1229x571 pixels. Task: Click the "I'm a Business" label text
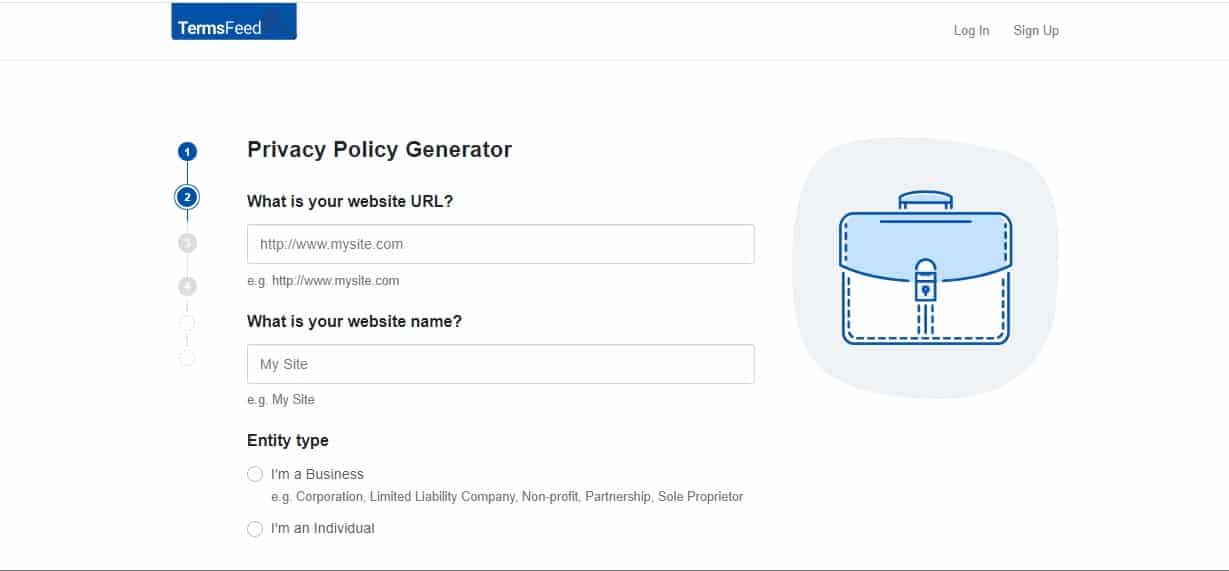click(x=317, y=474)
